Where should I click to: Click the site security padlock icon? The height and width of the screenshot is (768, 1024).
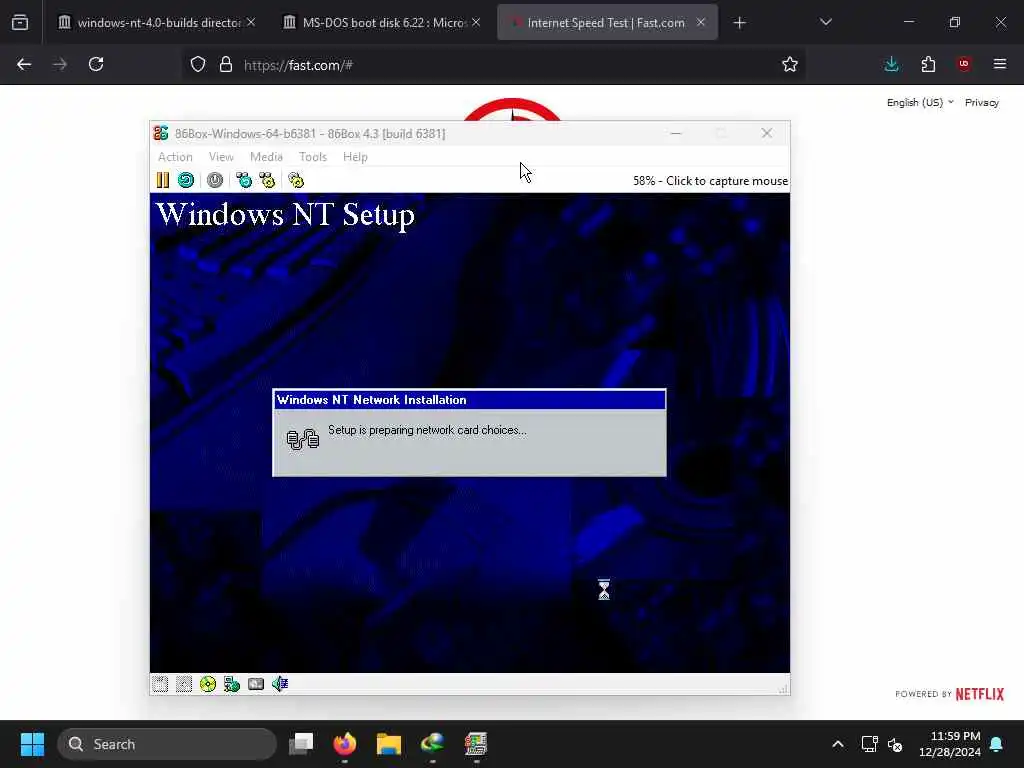coord(226,64)
